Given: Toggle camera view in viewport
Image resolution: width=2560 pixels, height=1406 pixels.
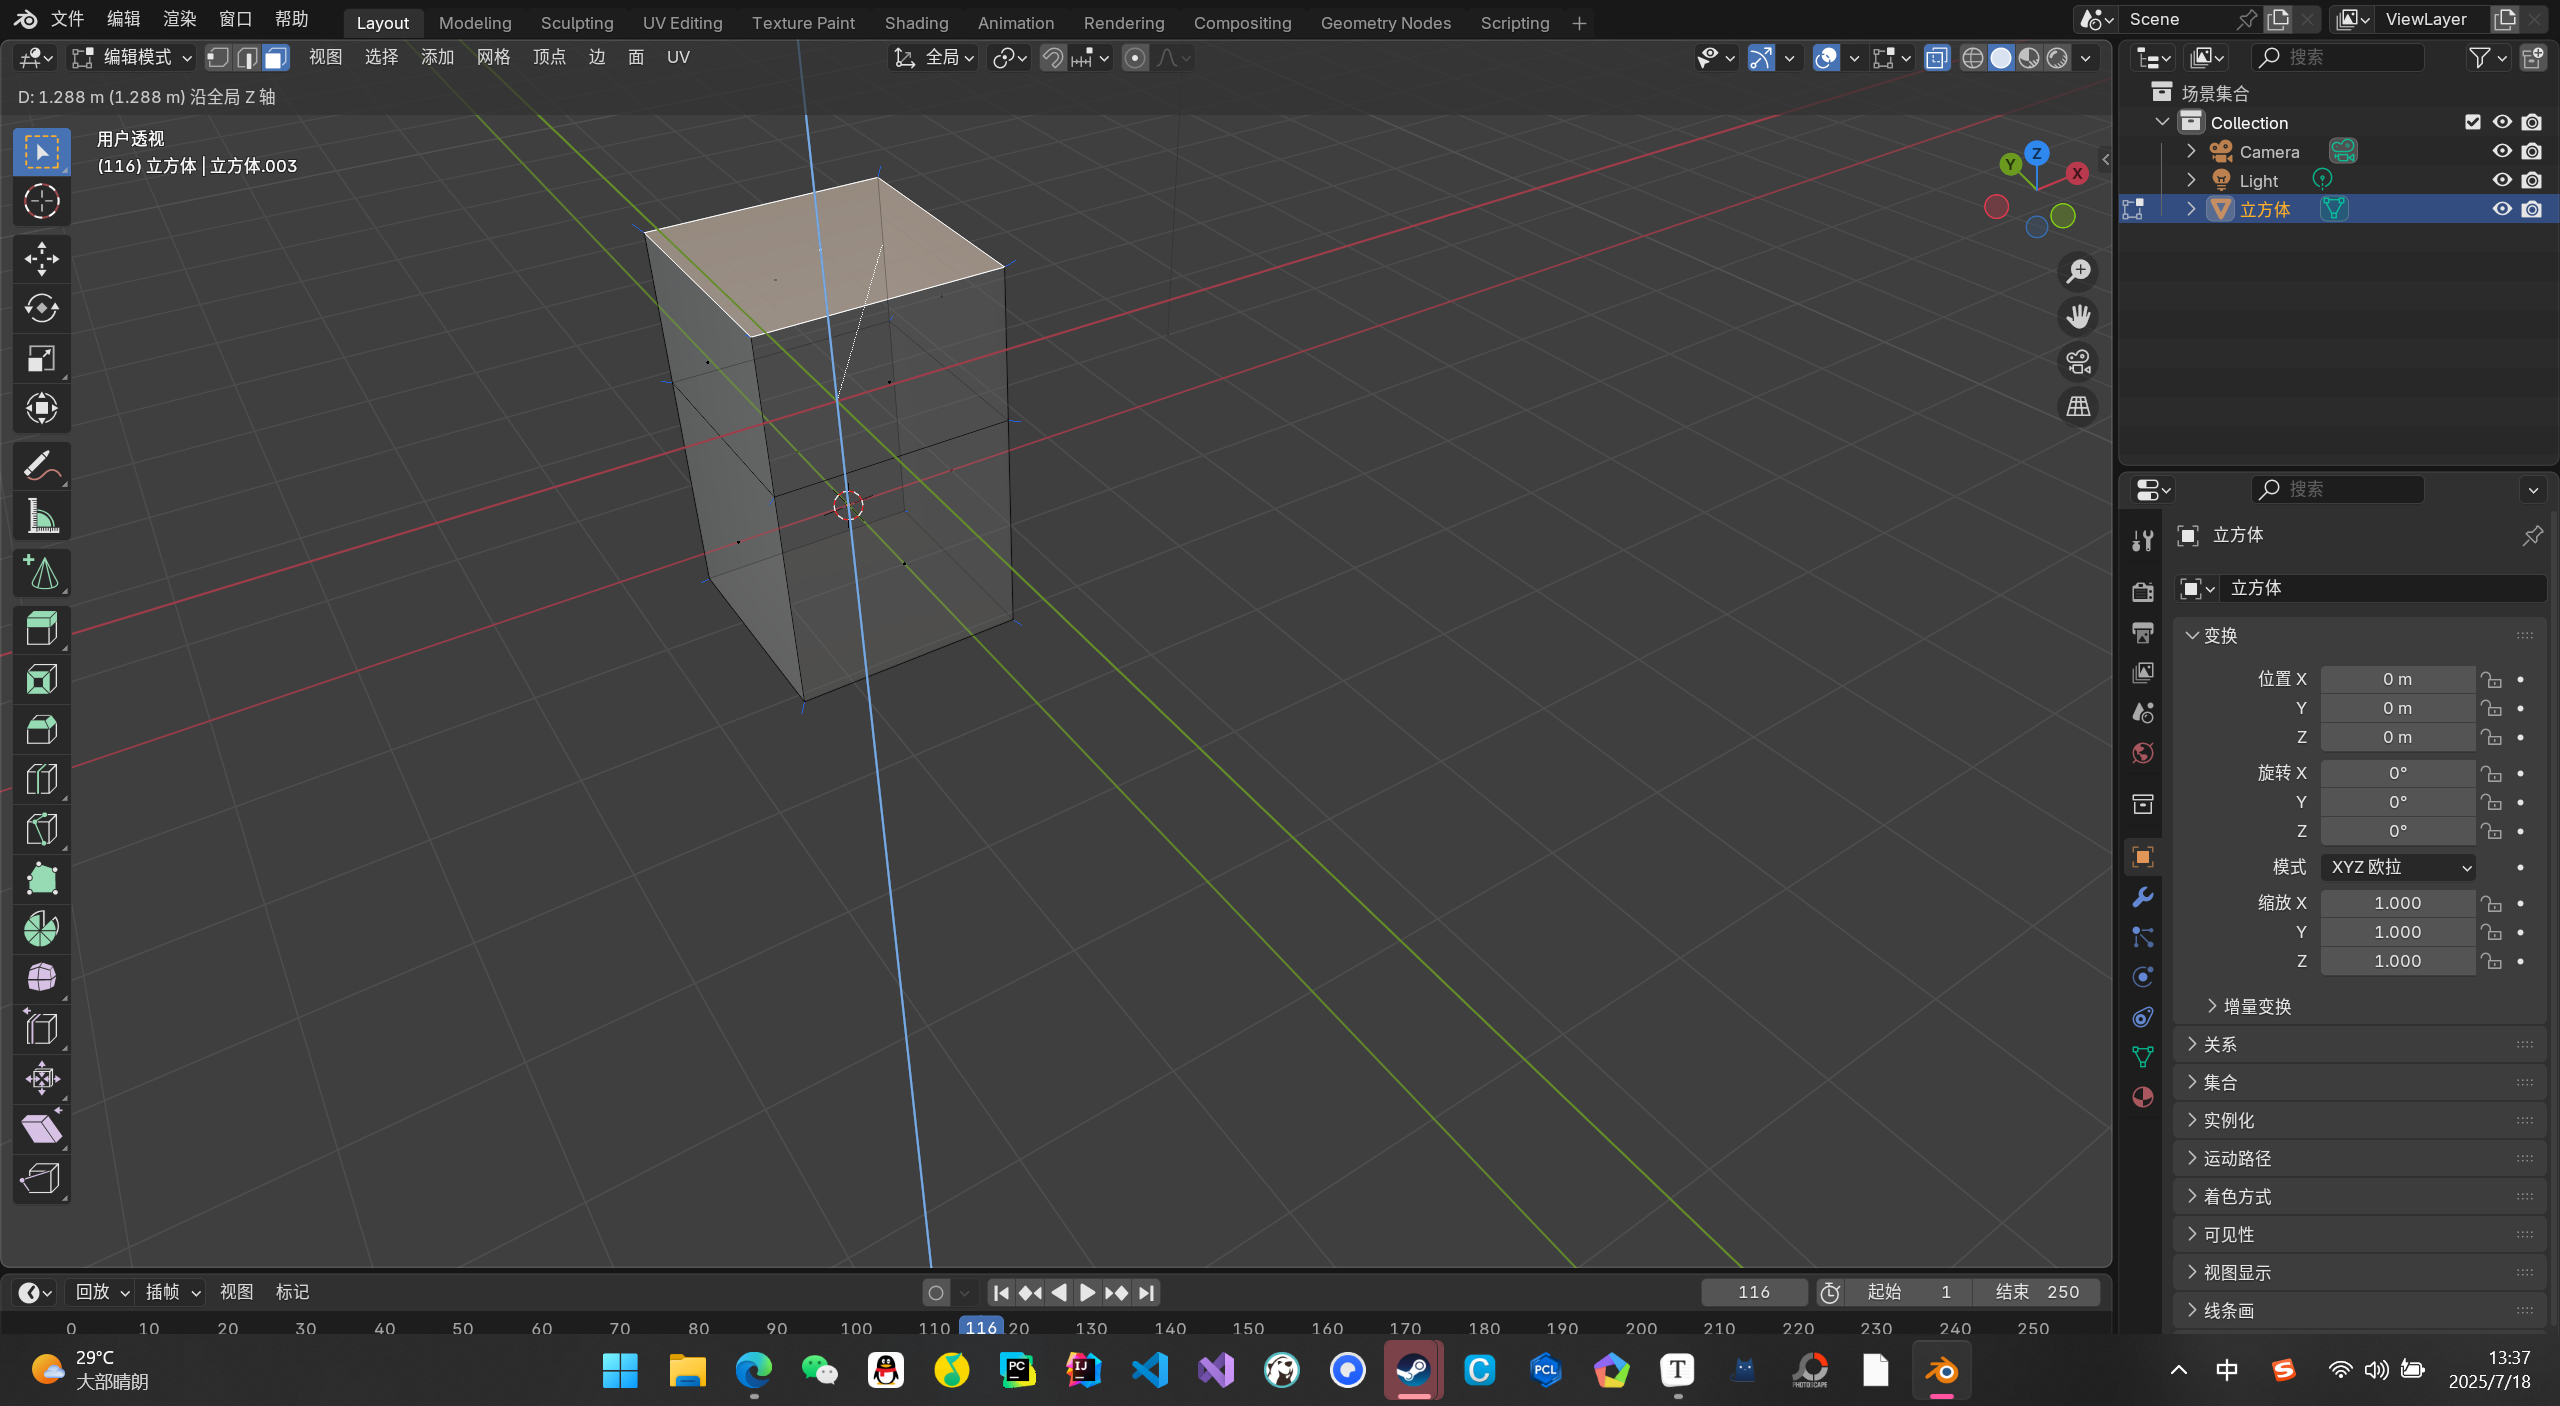Looking at the screenshot, I should pyautogui.click(x=2078, y=361).
